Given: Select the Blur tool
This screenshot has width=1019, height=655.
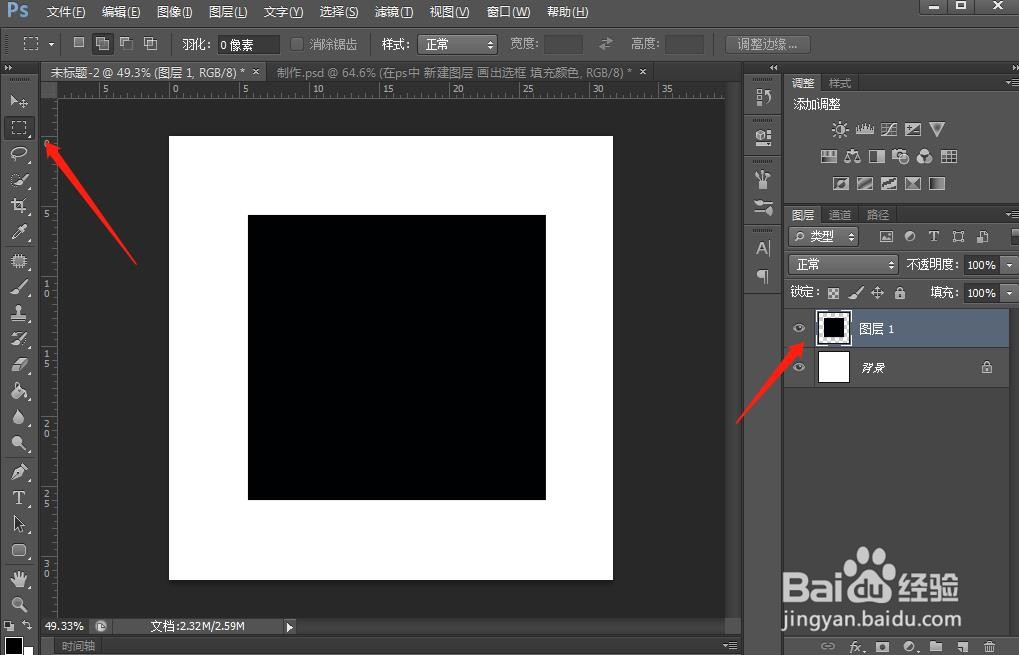Looking at the screenshot, I should tap(19, 417).
